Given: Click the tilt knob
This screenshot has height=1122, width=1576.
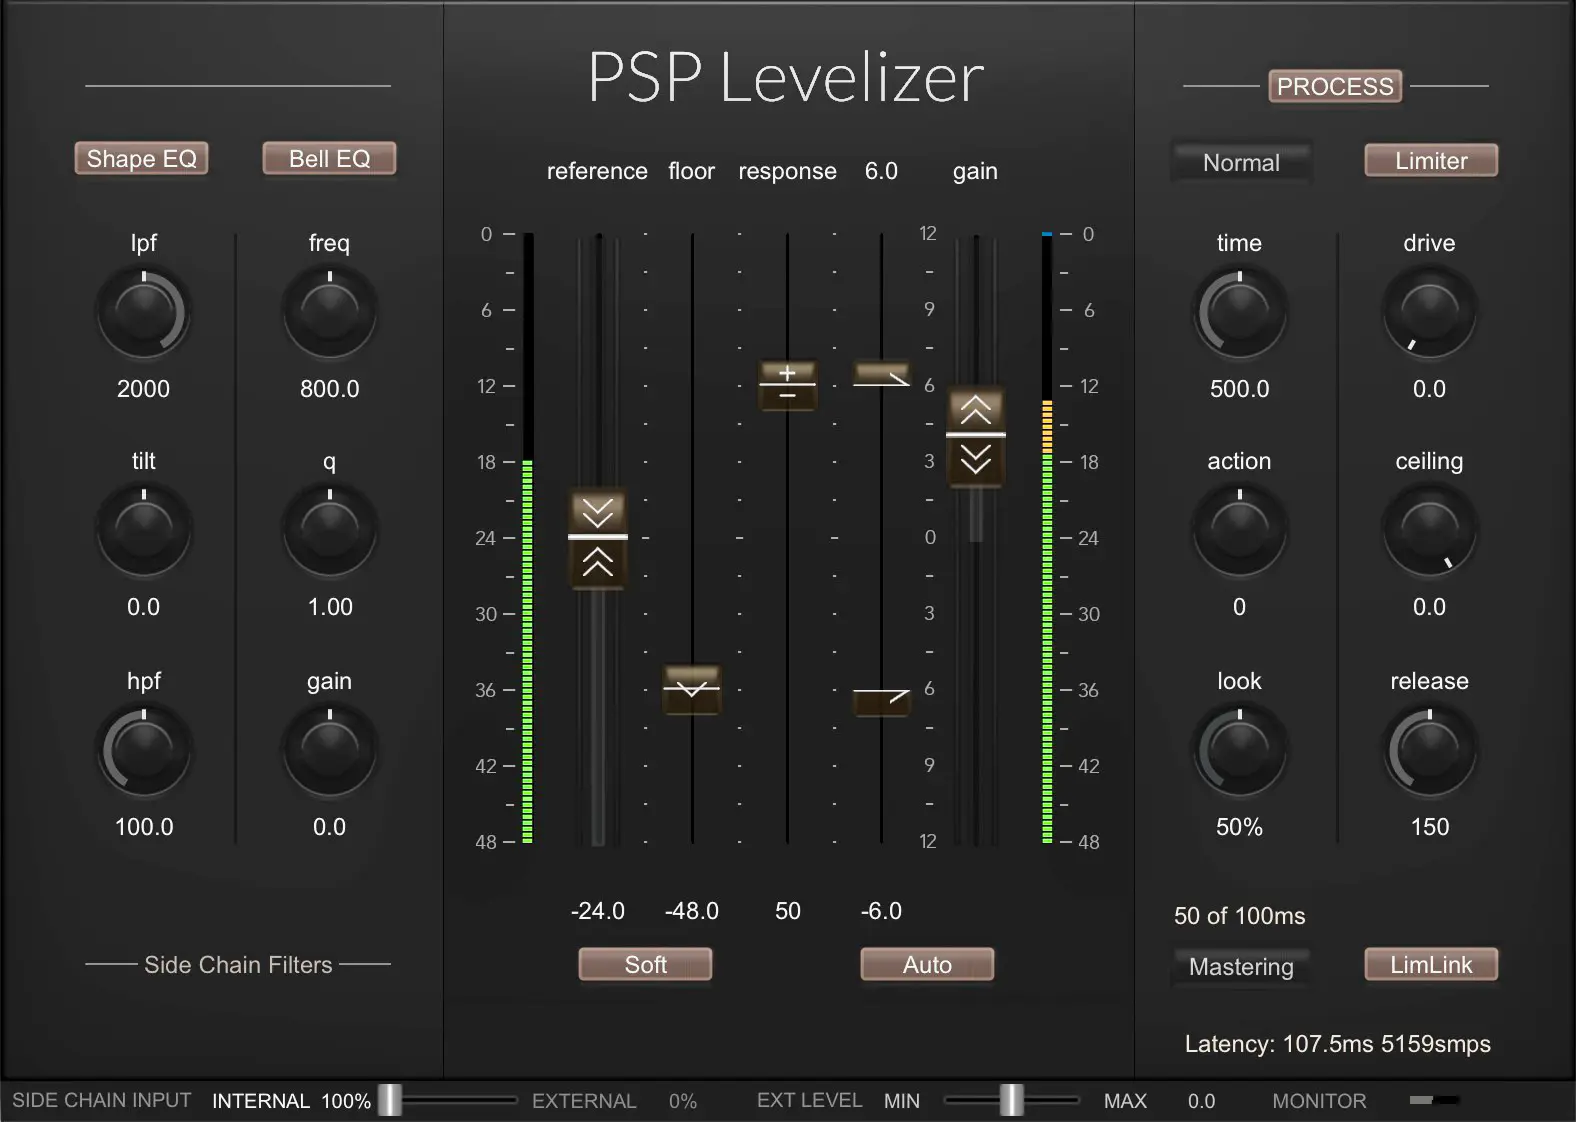Looking at the screenshot, I should [144, 532].
